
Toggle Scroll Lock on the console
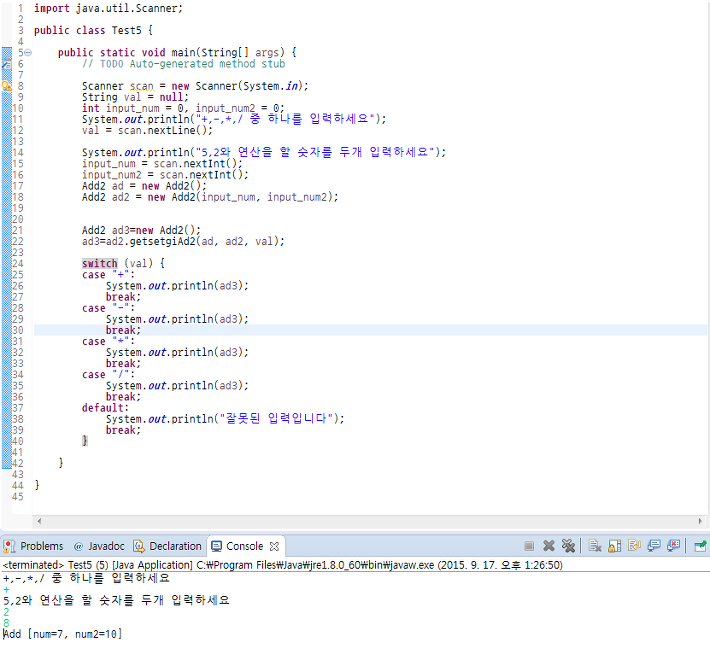coord(614,546)
